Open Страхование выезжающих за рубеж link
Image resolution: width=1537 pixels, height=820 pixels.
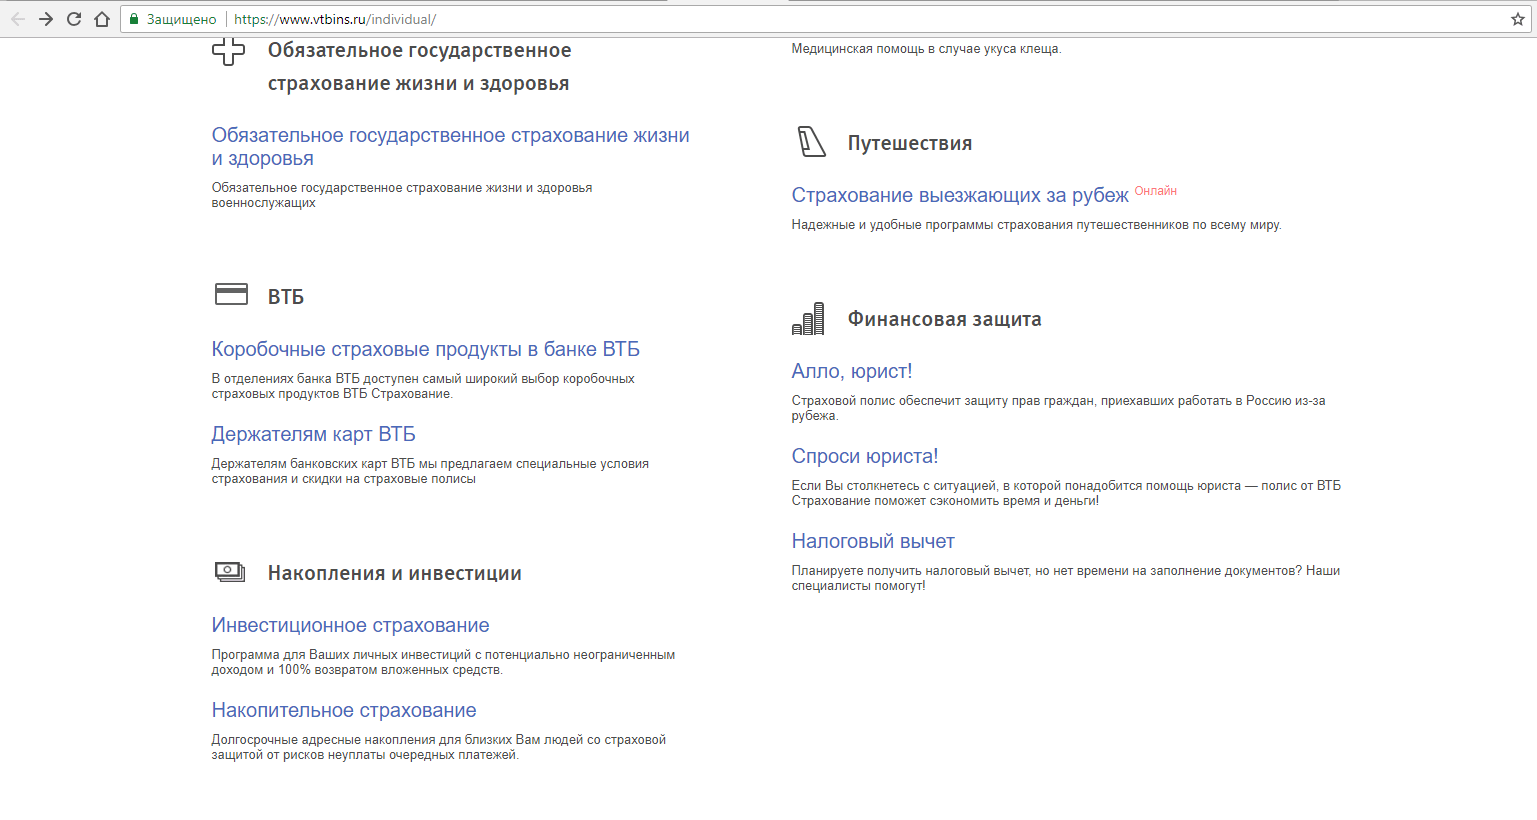[959, 195]
